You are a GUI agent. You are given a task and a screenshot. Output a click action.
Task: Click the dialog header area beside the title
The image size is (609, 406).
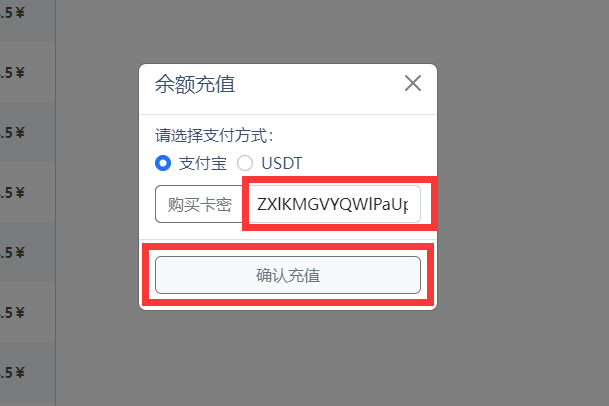(x=318, y=84)
